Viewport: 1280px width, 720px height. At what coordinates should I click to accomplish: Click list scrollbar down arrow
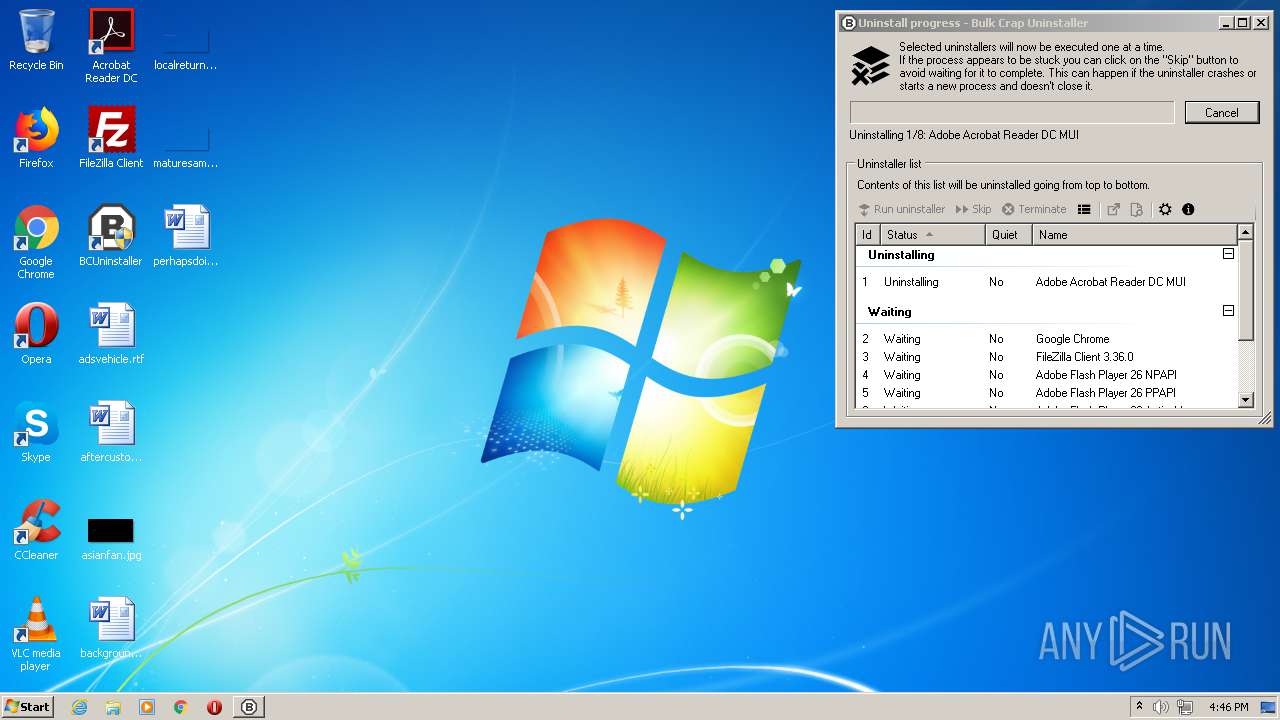pos(1245,399)
